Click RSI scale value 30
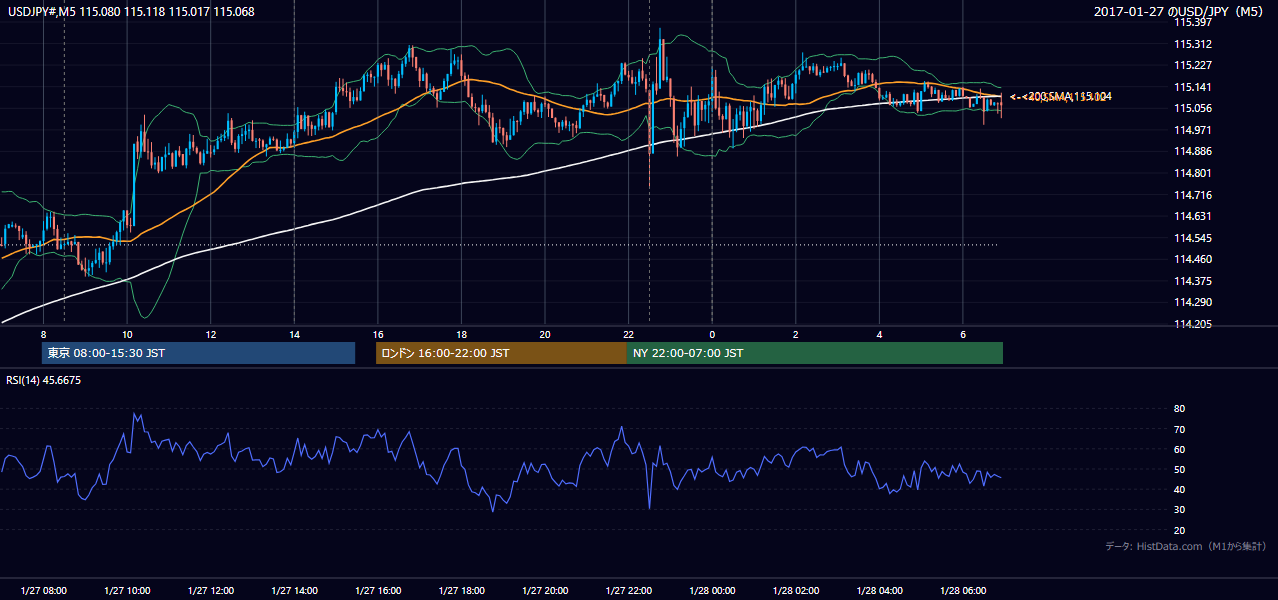Viewport: 1278px width, 600px height. coord(1180,510)
